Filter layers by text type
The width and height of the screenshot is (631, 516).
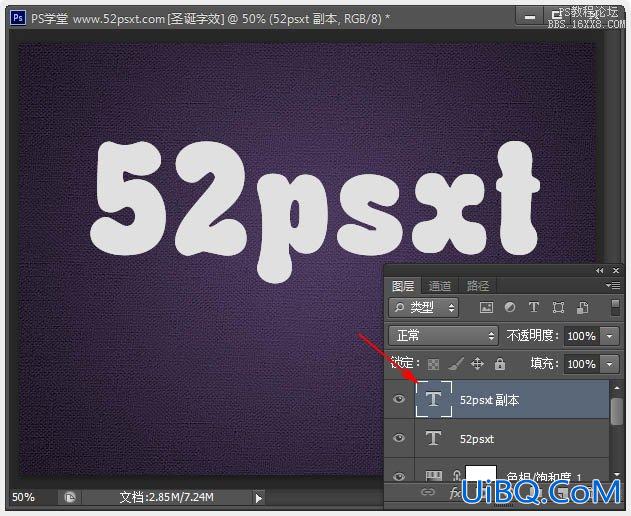pos(534,308)
